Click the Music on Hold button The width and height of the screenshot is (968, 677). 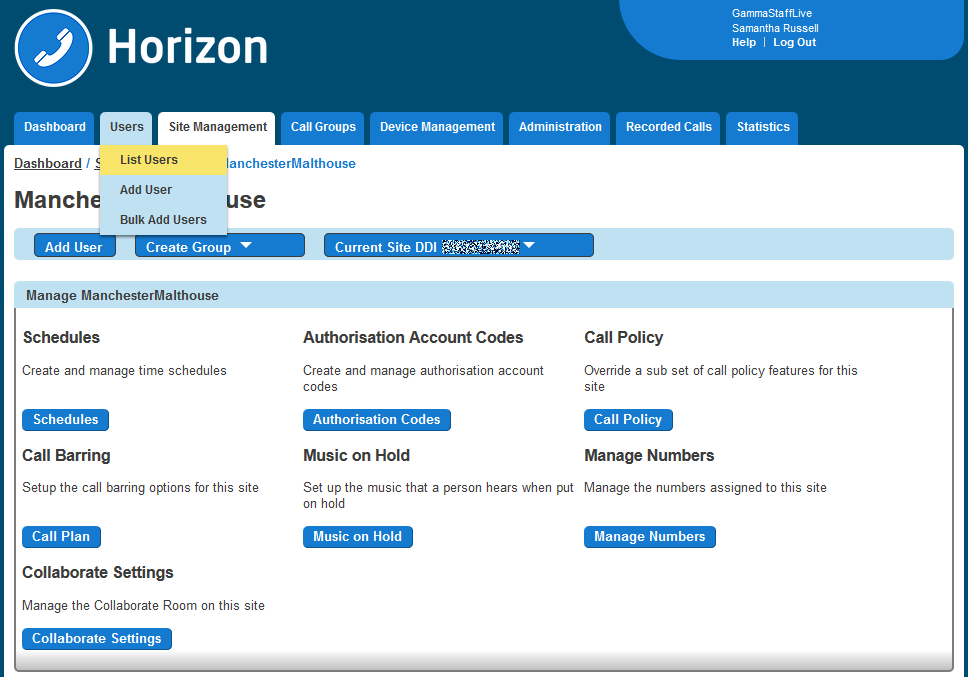357,537
